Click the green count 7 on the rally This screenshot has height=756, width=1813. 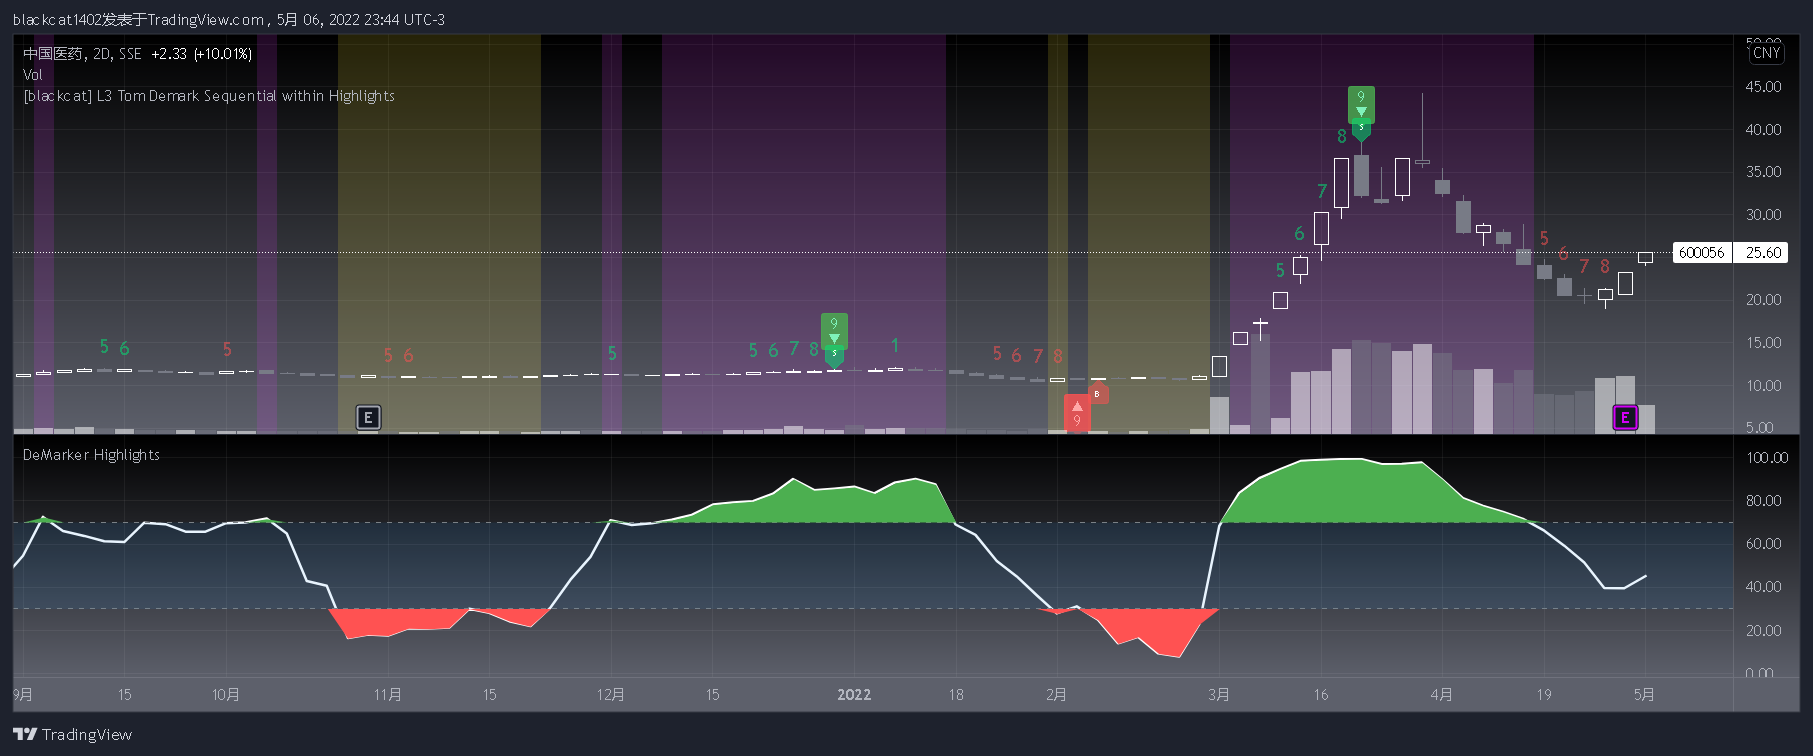click(1322, 191)
